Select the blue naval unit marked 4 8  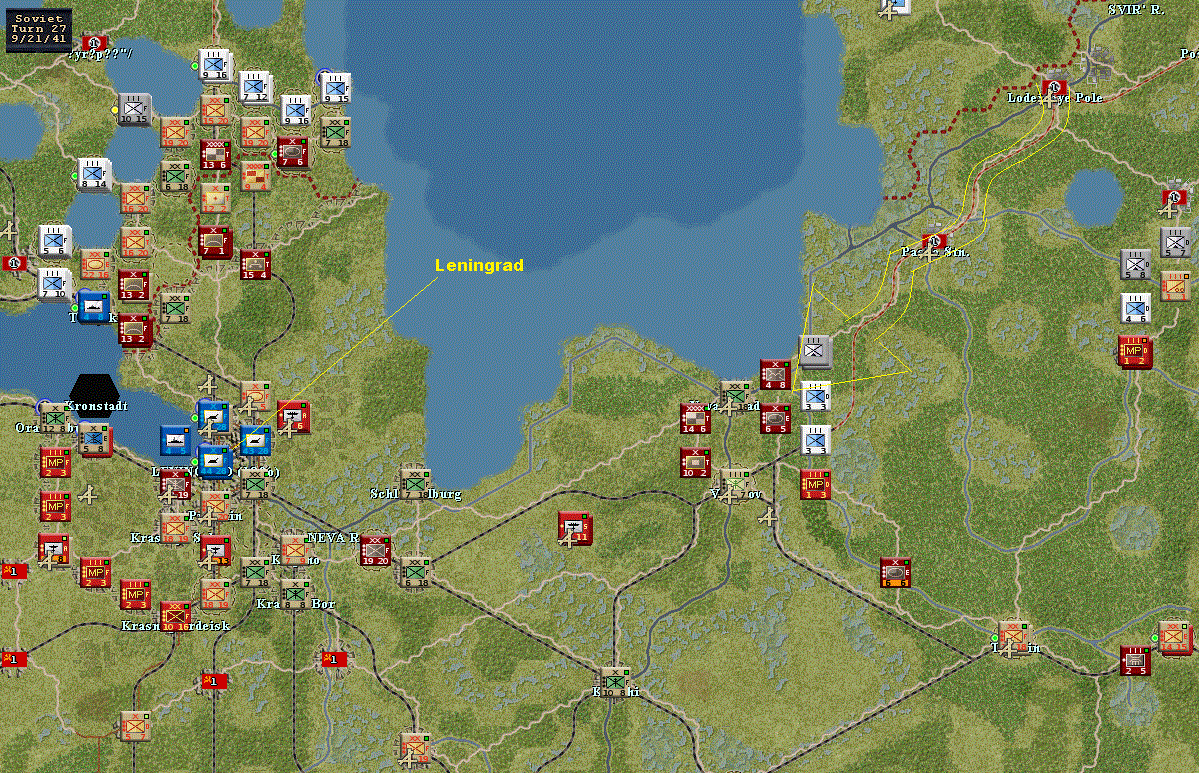click(x=95, y=306)
